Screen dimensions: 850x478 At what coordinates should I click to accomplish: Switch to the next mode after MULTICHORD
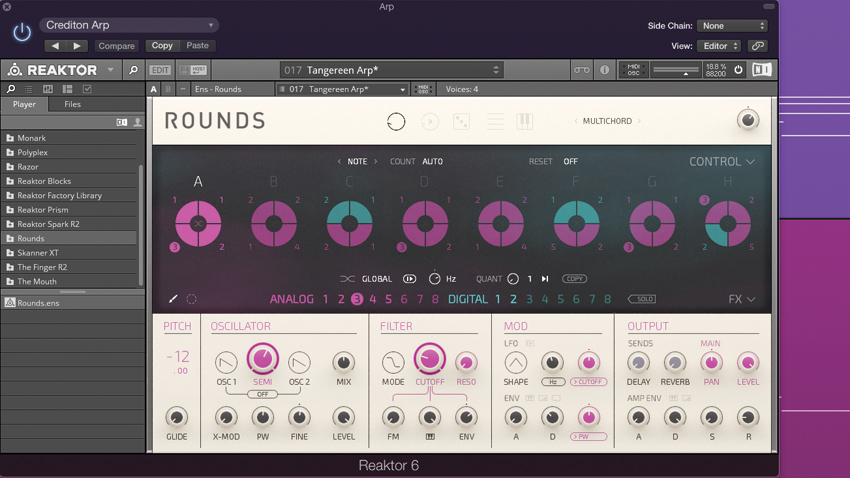(x=639, y=121)
